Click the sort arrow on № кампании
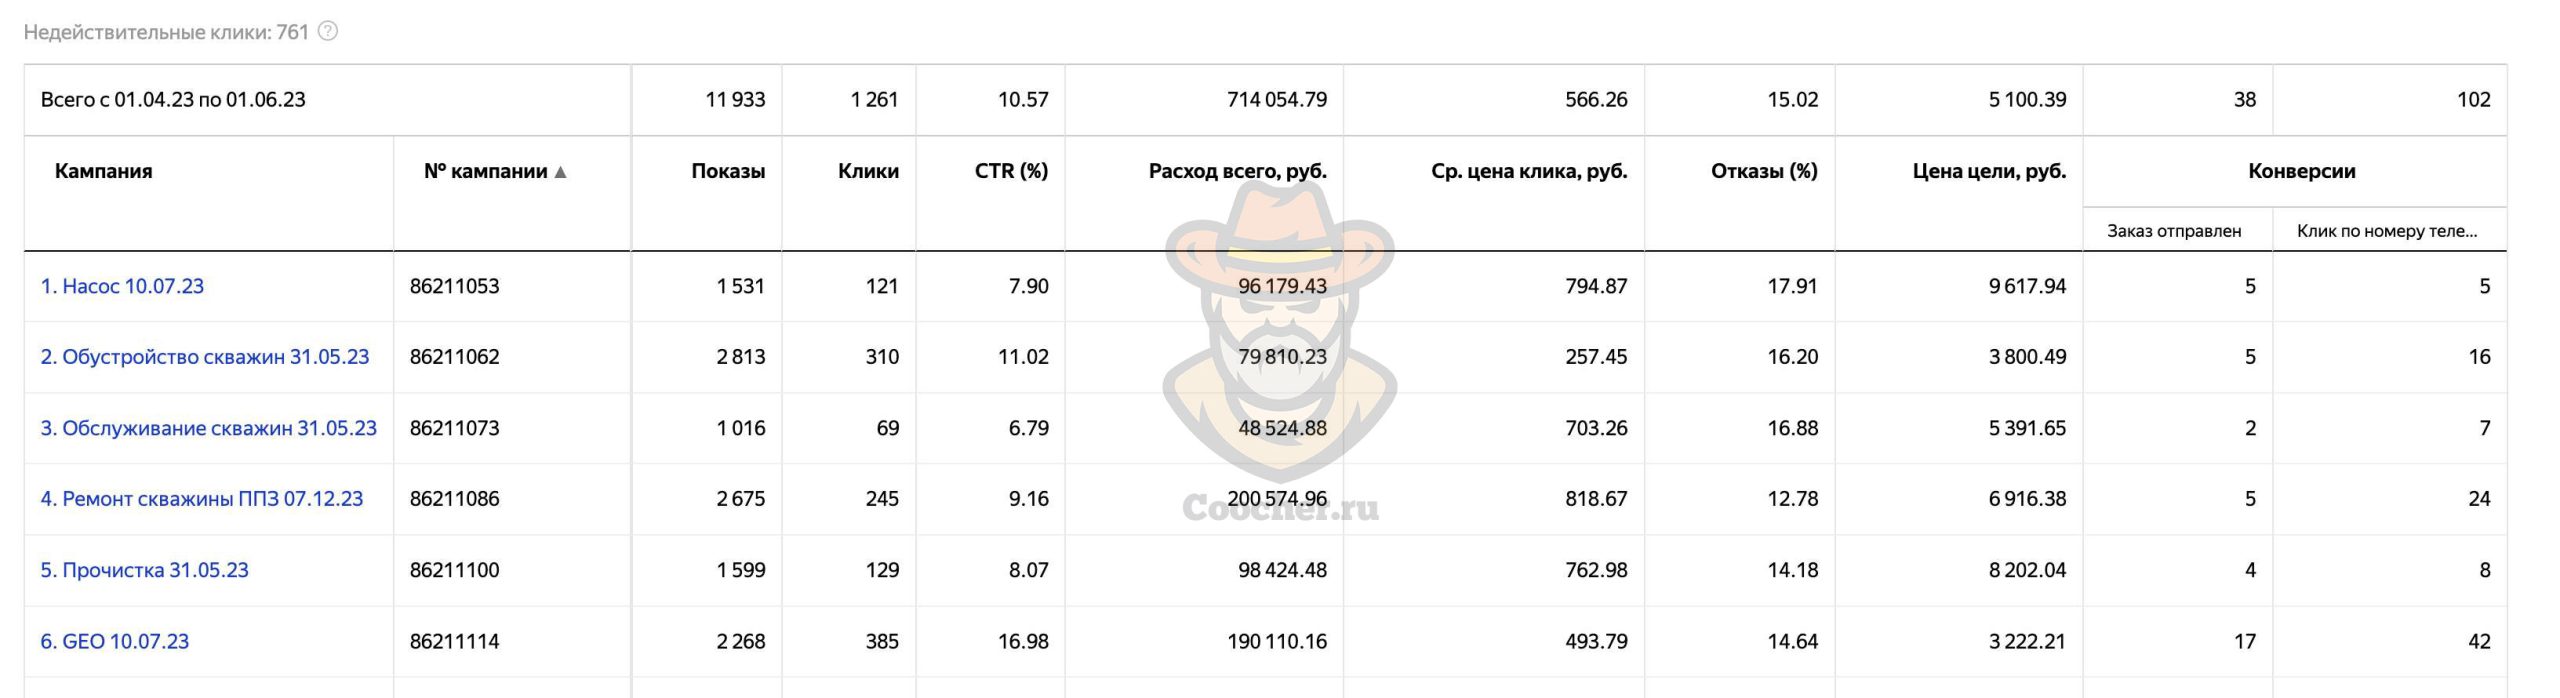Viewport: 2560px width, 698px height. (561, 172)
